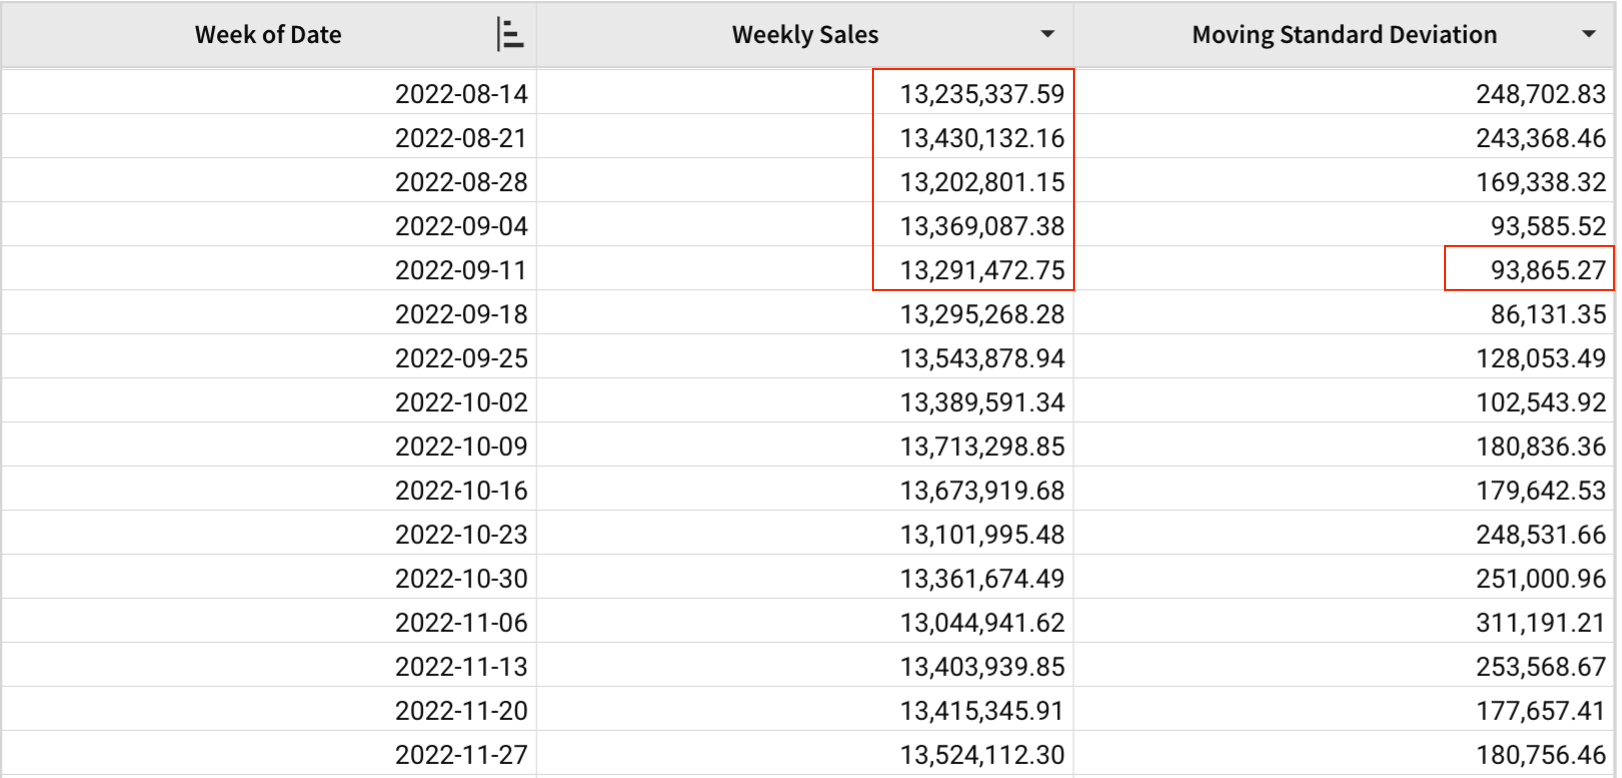Select the 2022-08-14 date cell
The height and width of the screenshot is (778, 1622).
(461, 94)
